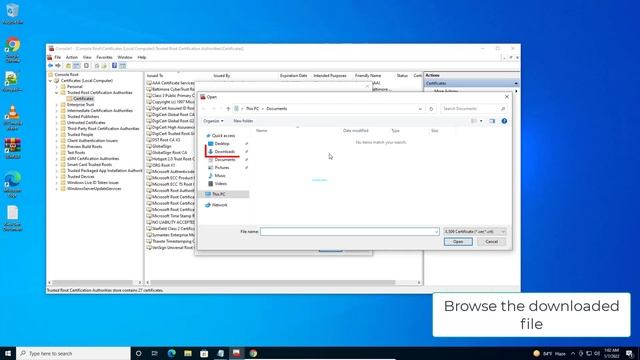This screenshot has height=360, width=640.
Task: Expand the Personal tree node
Action: (57, 87)
